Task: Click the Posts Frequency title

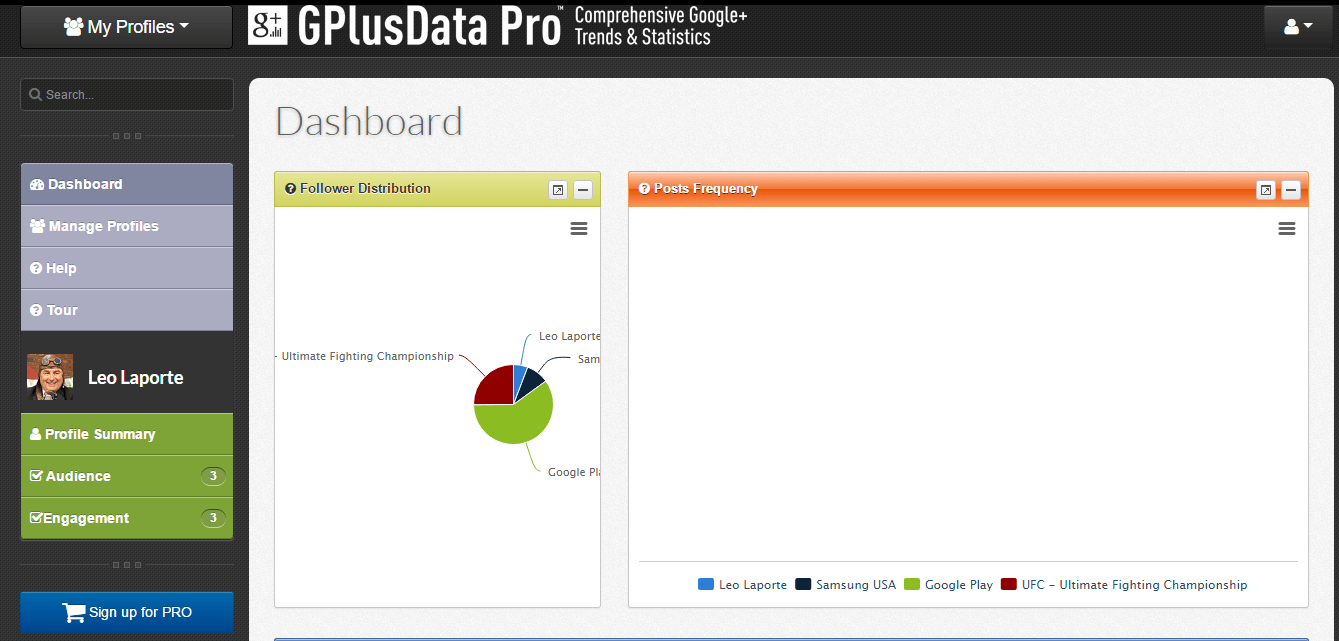Action: coord(705,188)
